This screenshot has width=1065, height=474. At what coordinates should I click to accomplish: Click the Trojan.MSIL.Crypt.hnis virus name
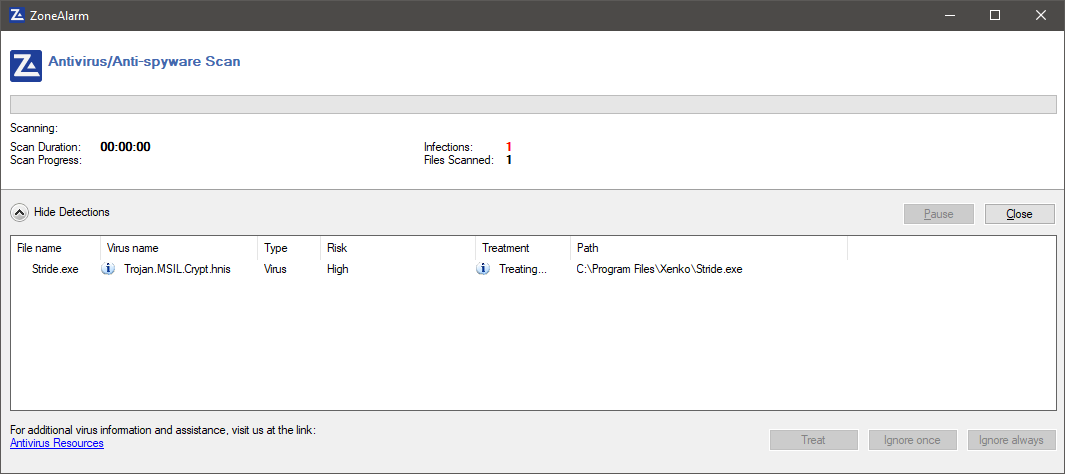(x=178, y=269)
